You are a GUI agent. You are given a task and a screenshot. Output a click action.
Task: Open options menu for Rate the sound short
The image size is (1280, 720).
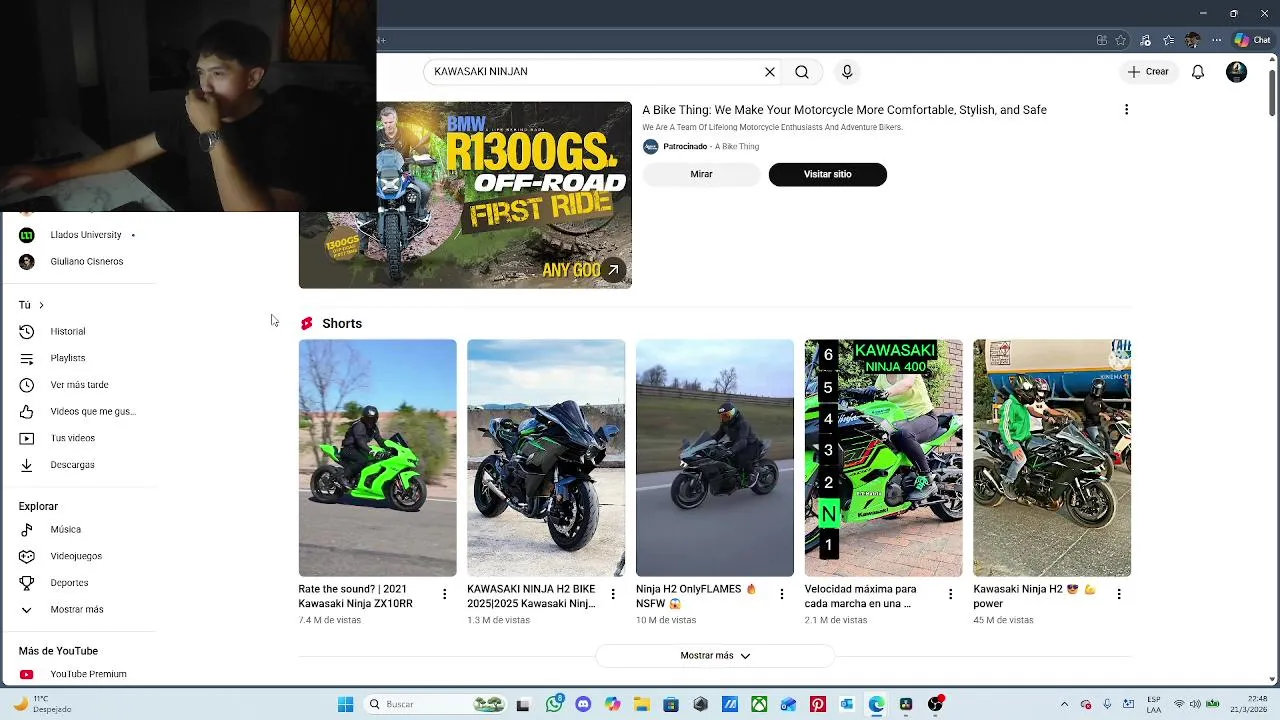[444, 594]
